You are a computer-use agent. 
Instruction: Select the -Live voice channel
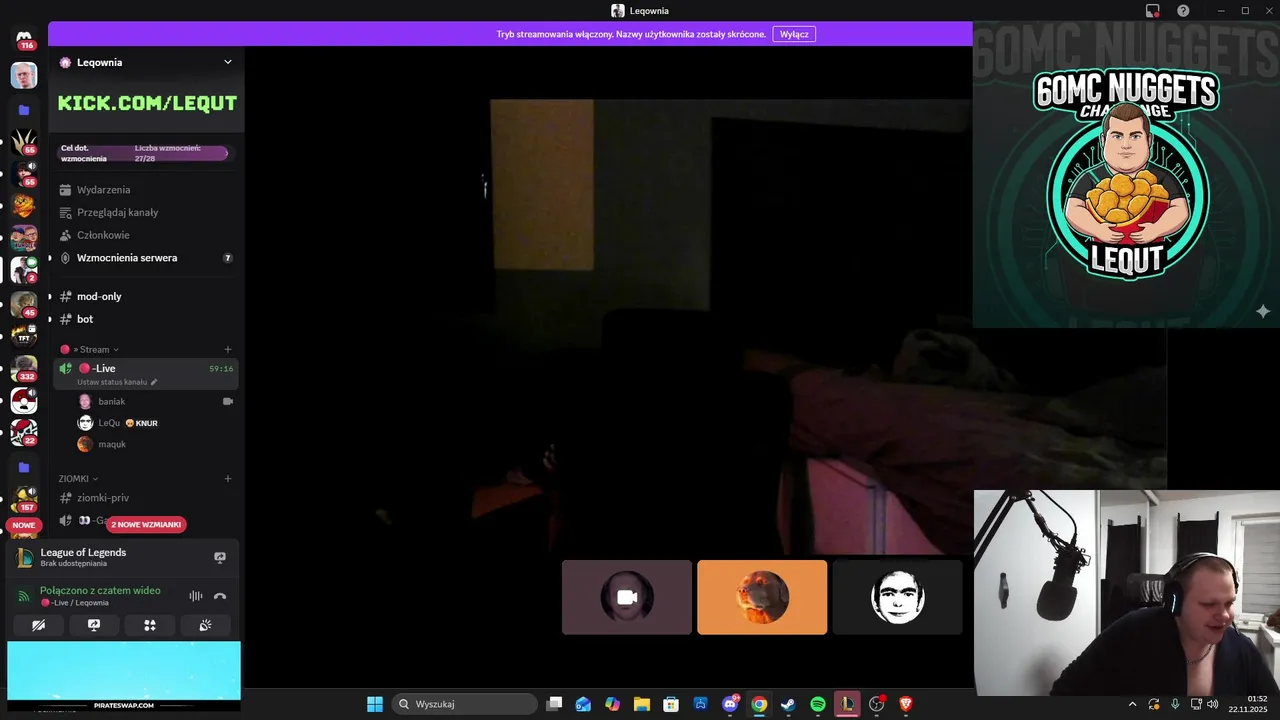145,373
